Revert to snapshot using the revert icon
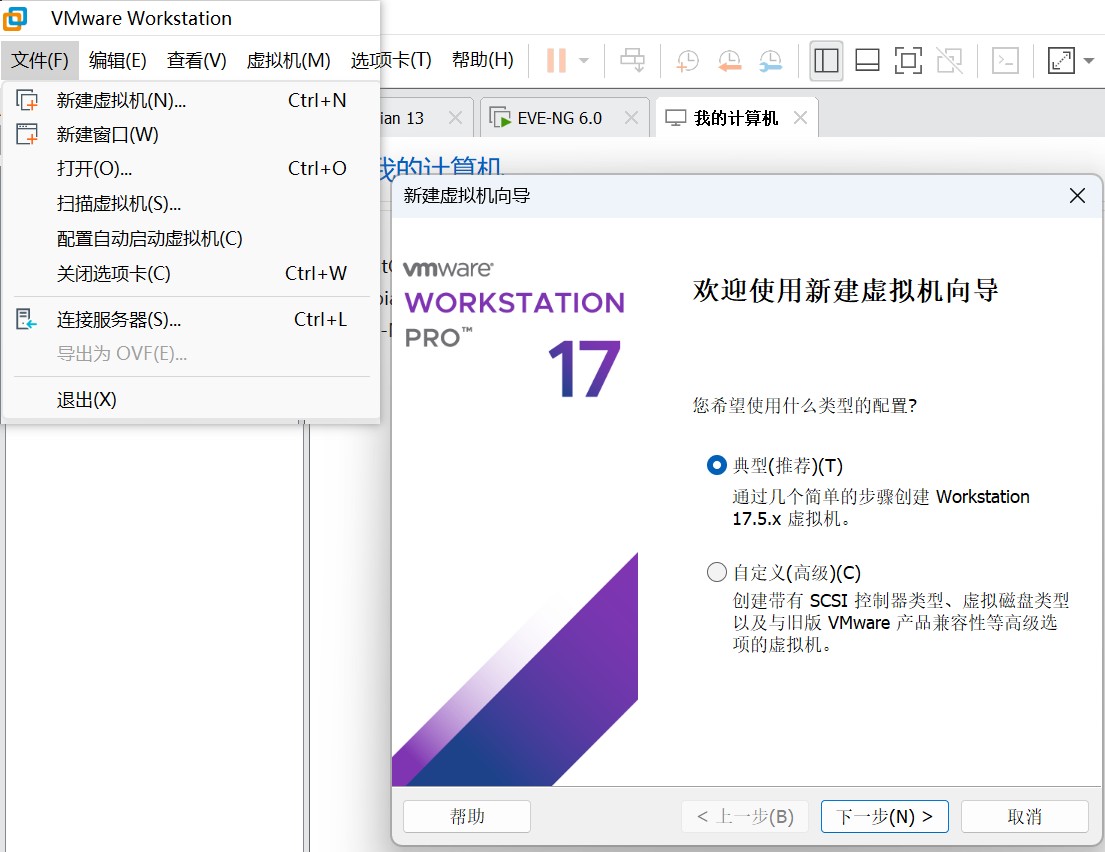This screenshot has height=852, width=1105. pyautogui.click(x=728, y=60)
